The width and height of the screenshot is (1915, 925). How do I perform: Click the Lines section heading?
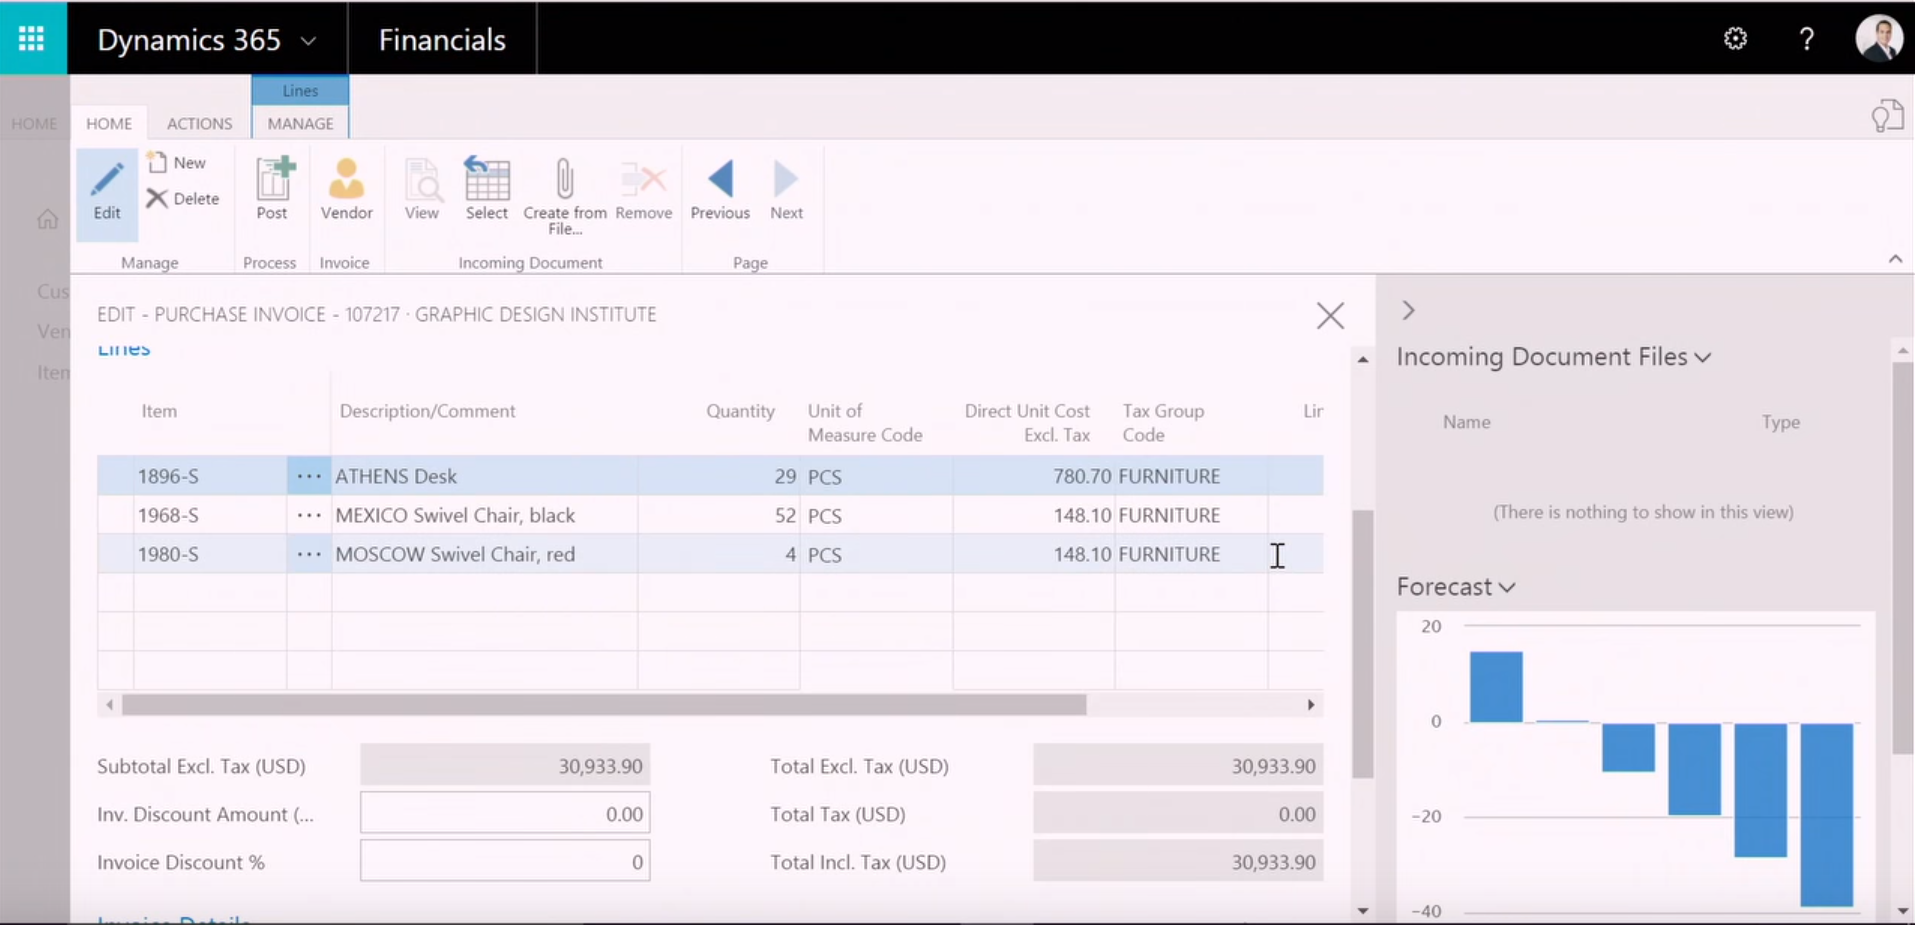click(124, 348)
